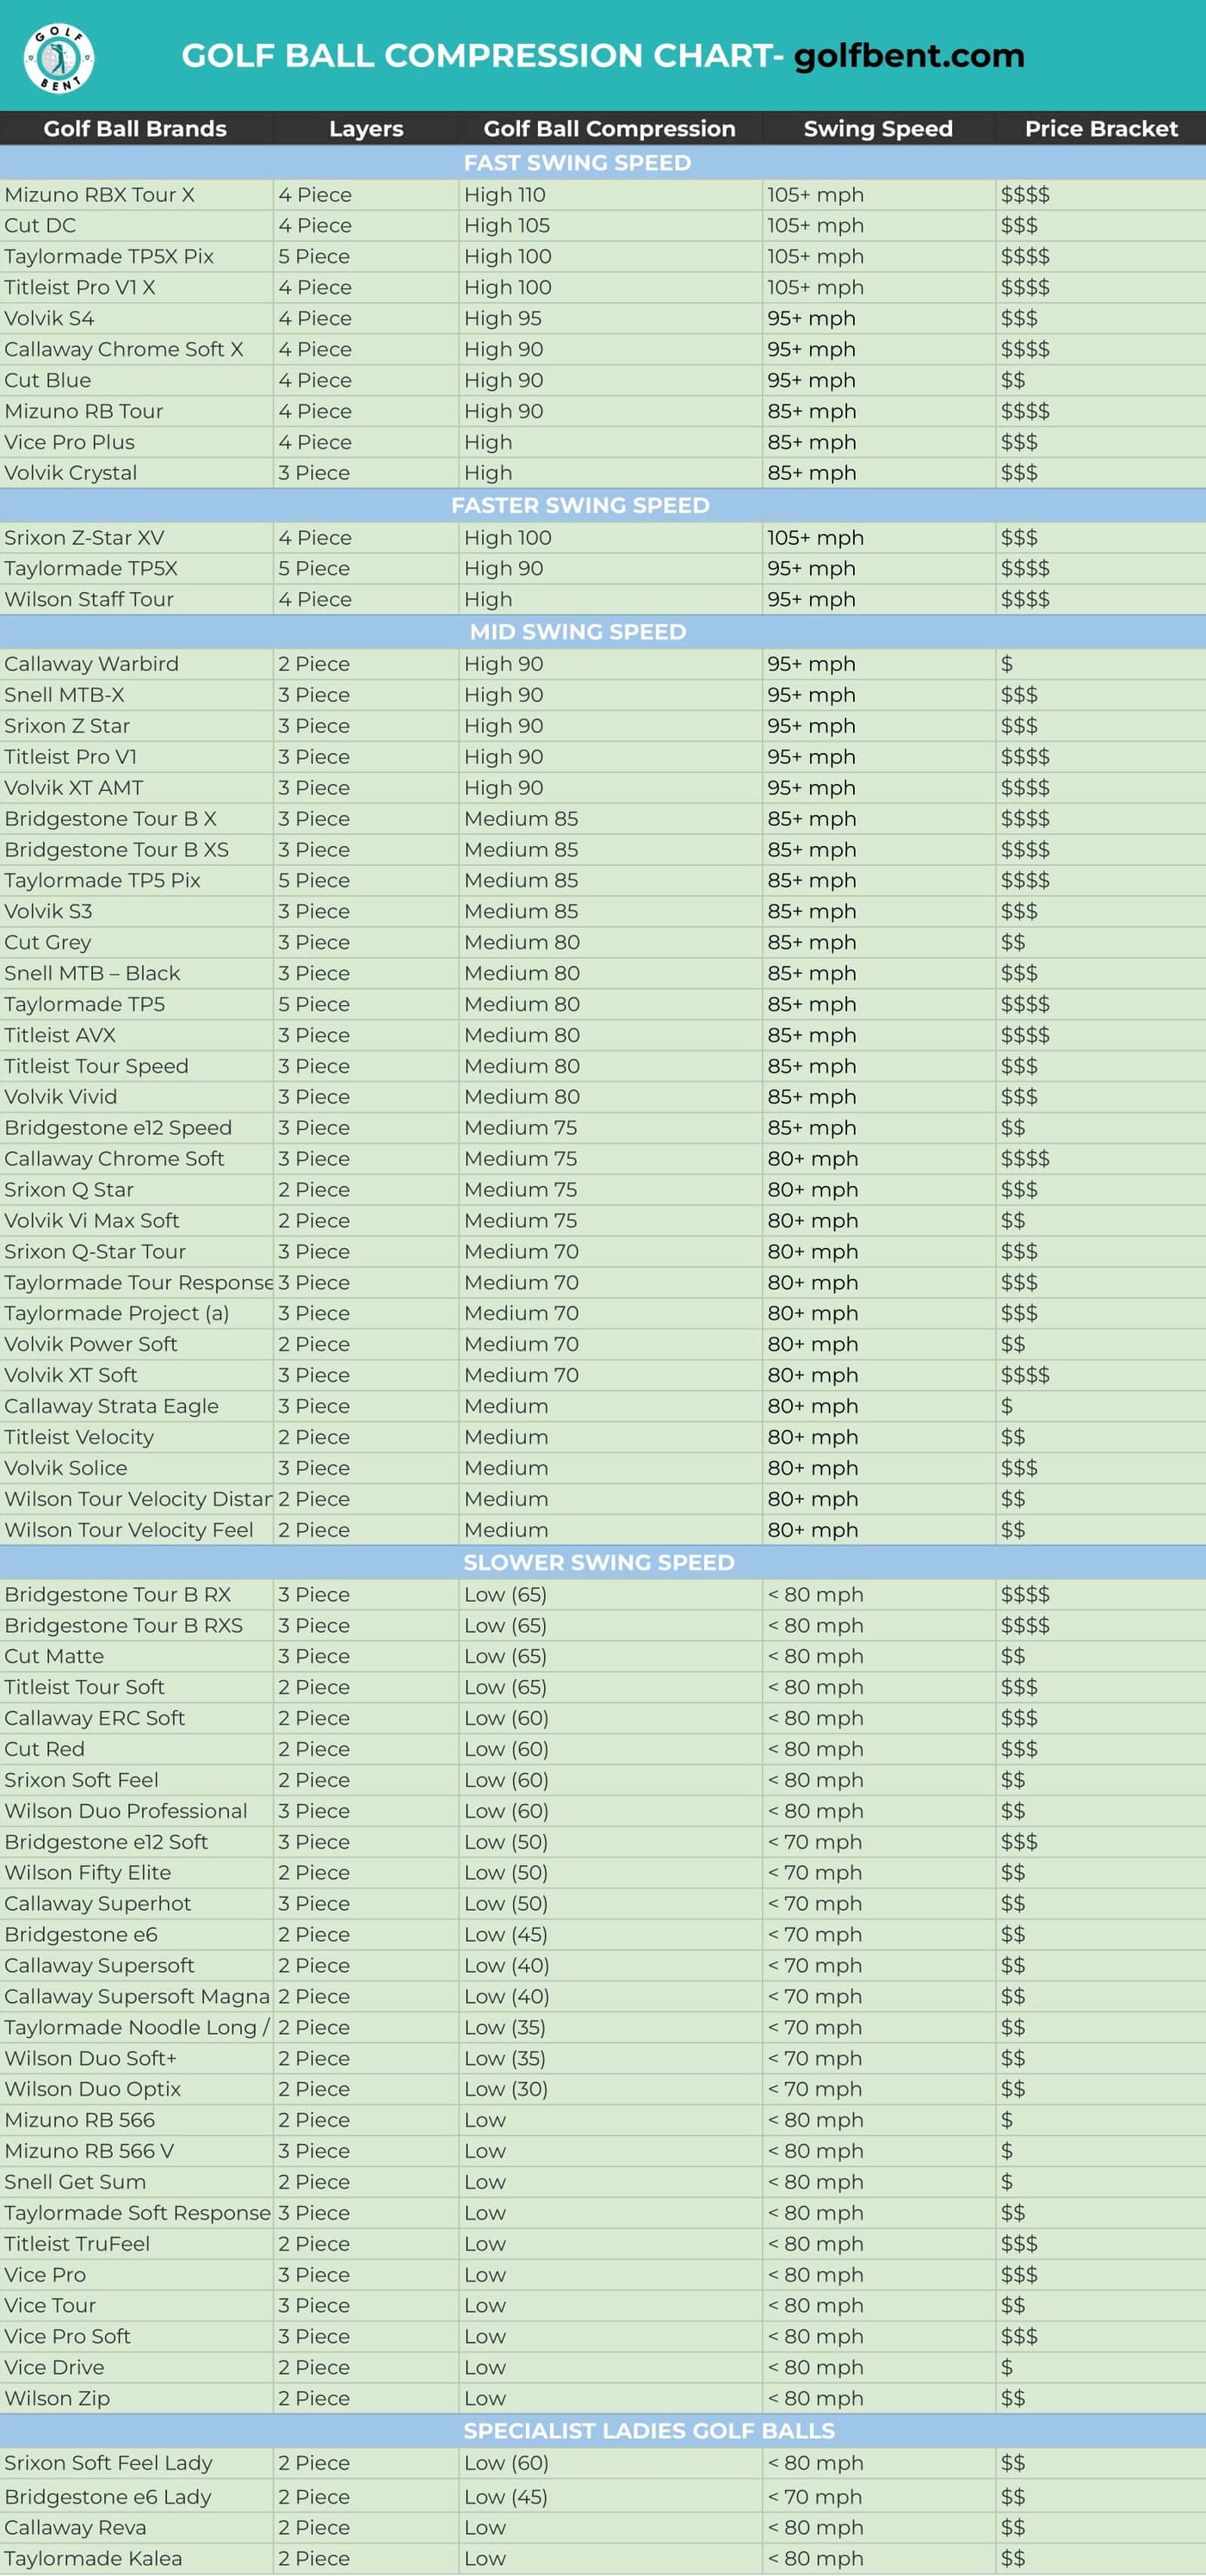Select the Golf Ball Brands column header
This screenshot has width=1206, height=2576.
point(135,129)
